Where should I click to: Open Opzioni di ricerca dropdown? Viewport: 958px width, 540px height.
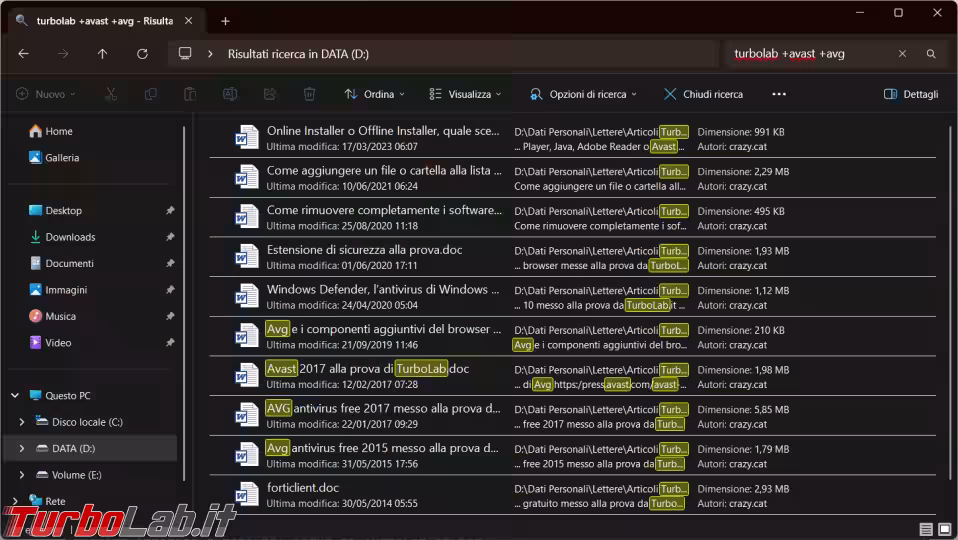tap(583, 94)
